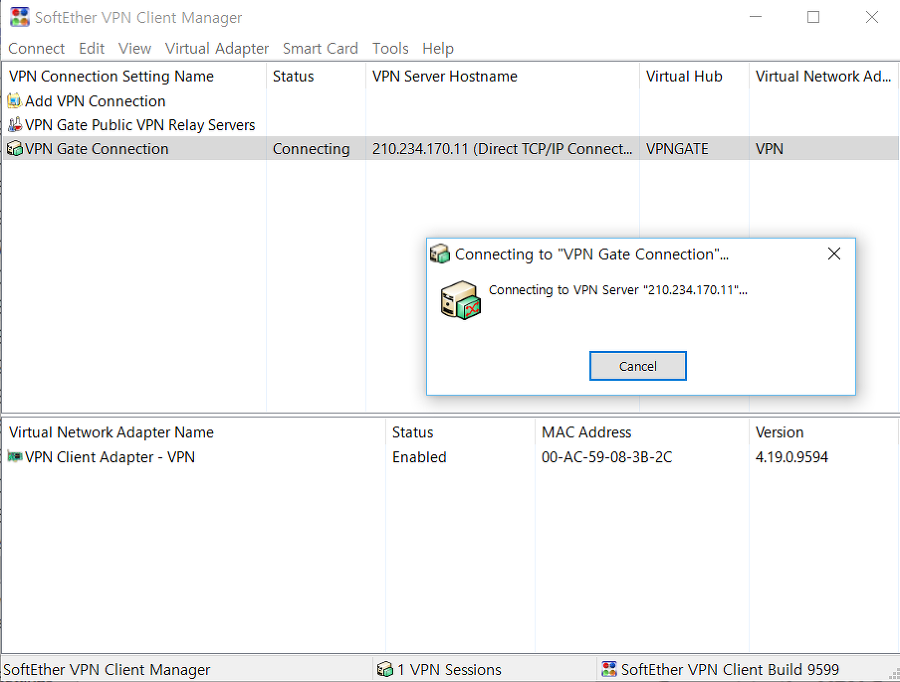This screenshot has width=900, height=682.
Task: Click the VPN adapter cell in connection row
Action: click(x=769, y=149)
